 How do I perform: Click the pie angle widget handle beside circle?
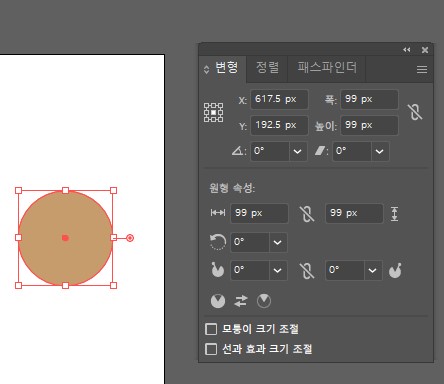130,238
